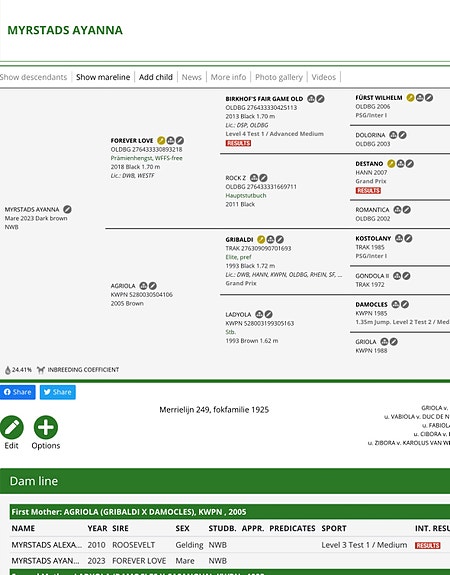The height and width of the screenshot is (575, 450).
Task: Open RESULTS badge in MYRSTADS ALEXA row
Action: click(428, 545)
